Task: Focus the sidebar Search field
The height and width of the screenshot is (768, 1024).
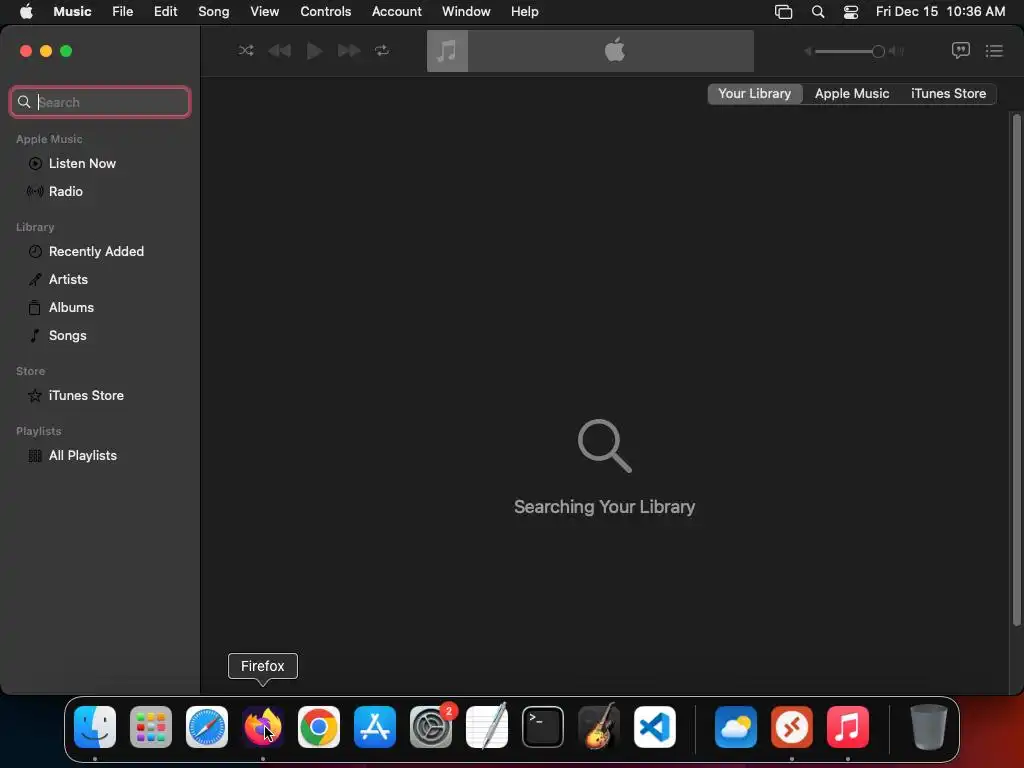Action: click(x=100, y=102)
